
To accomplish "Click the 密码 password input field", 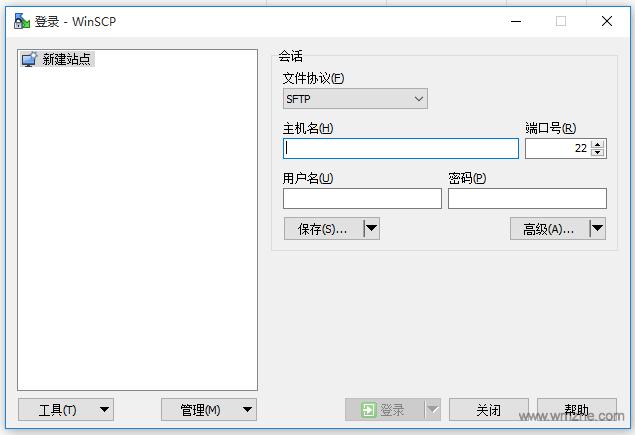I will (527, 198).
